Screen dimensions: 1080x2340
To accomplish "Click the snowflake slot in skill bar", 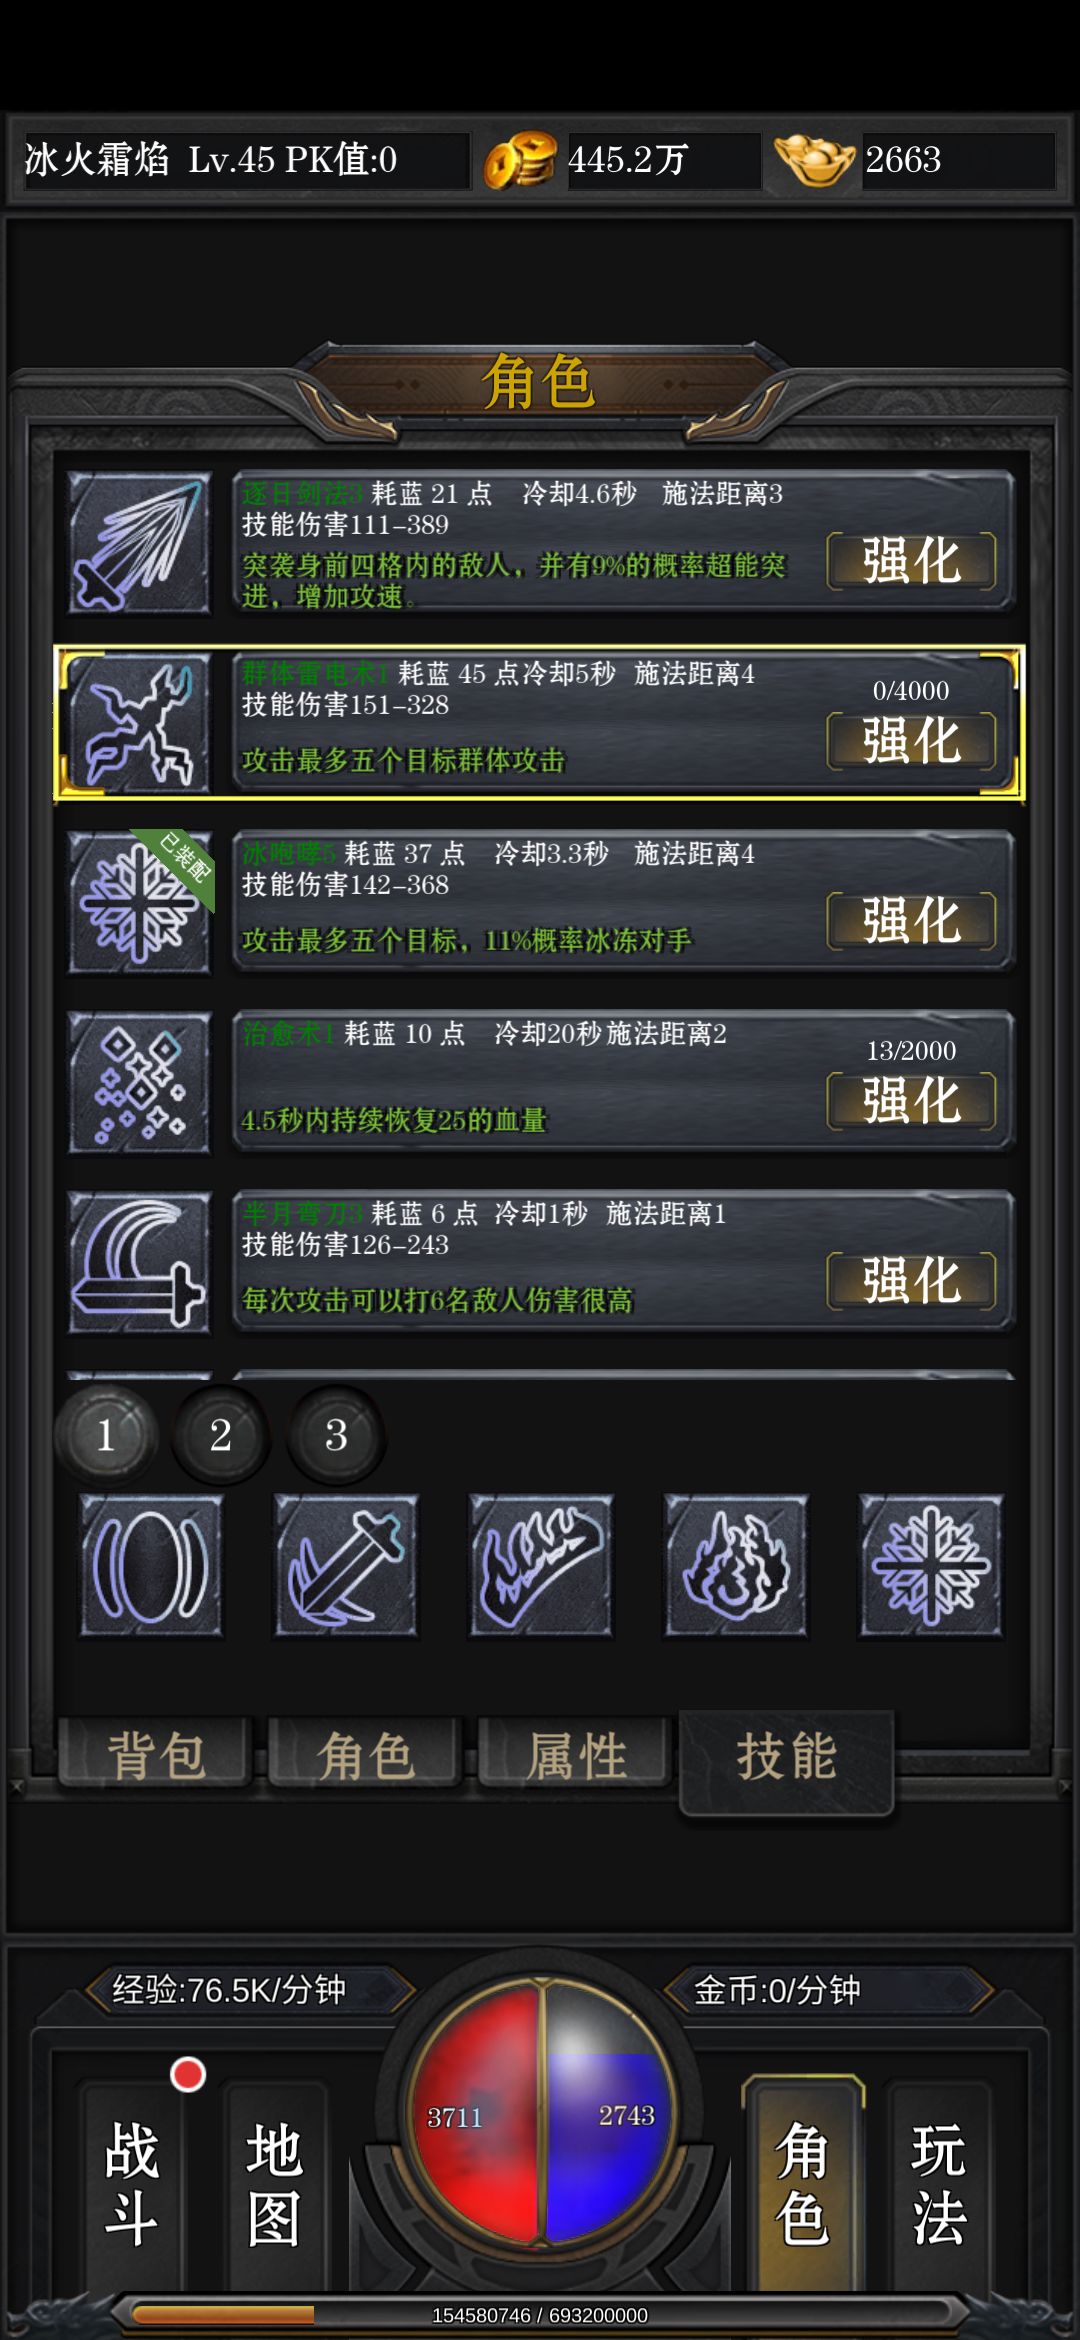I will 931,1566.
